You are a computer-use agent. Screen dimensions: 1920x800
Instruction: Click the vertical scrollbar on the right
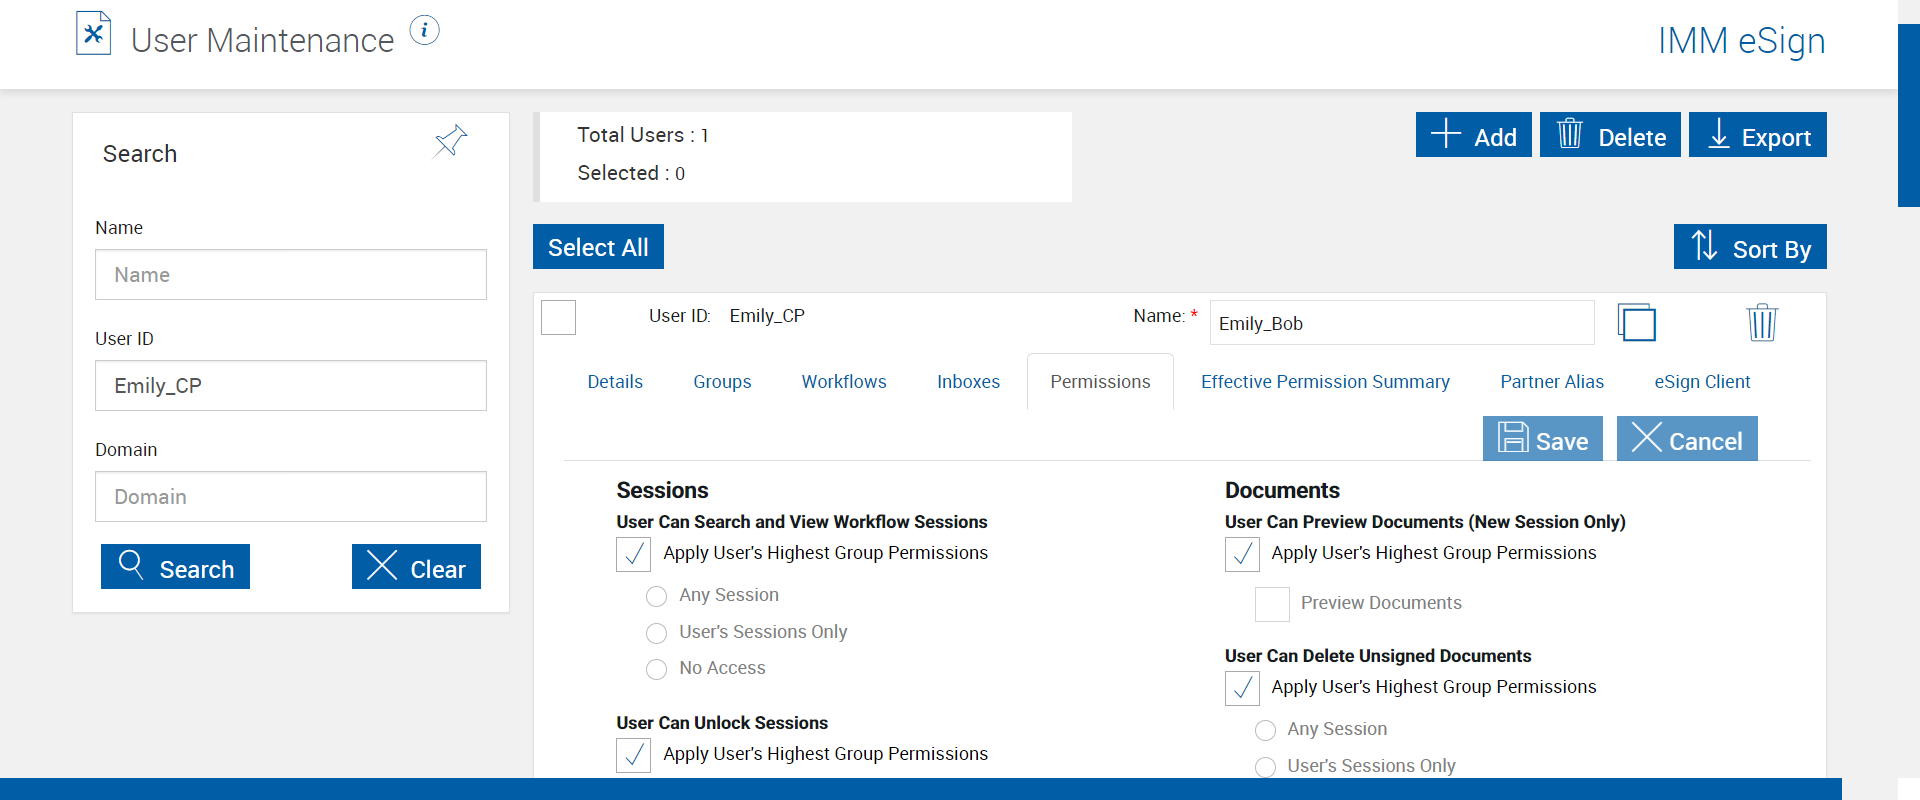pos(1908,115)
